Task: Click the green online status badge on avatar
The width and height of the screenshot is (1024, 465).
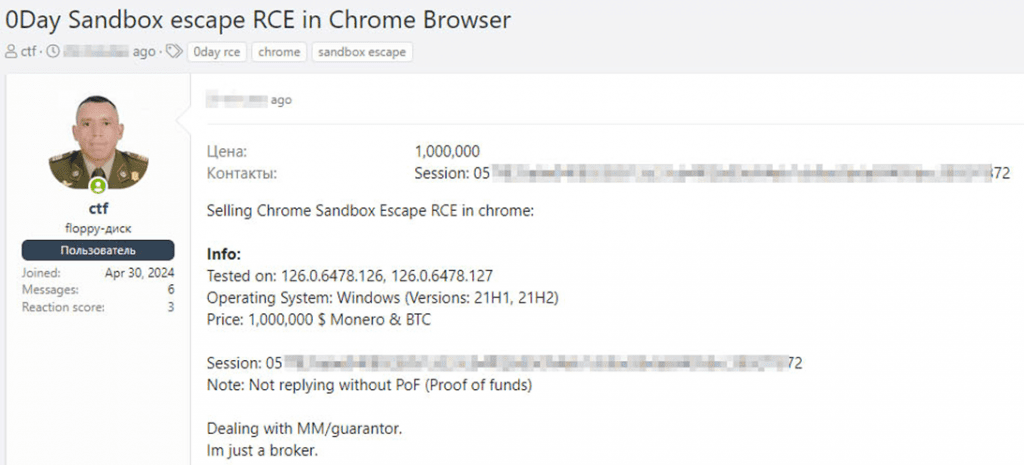Action: (98, 186)
